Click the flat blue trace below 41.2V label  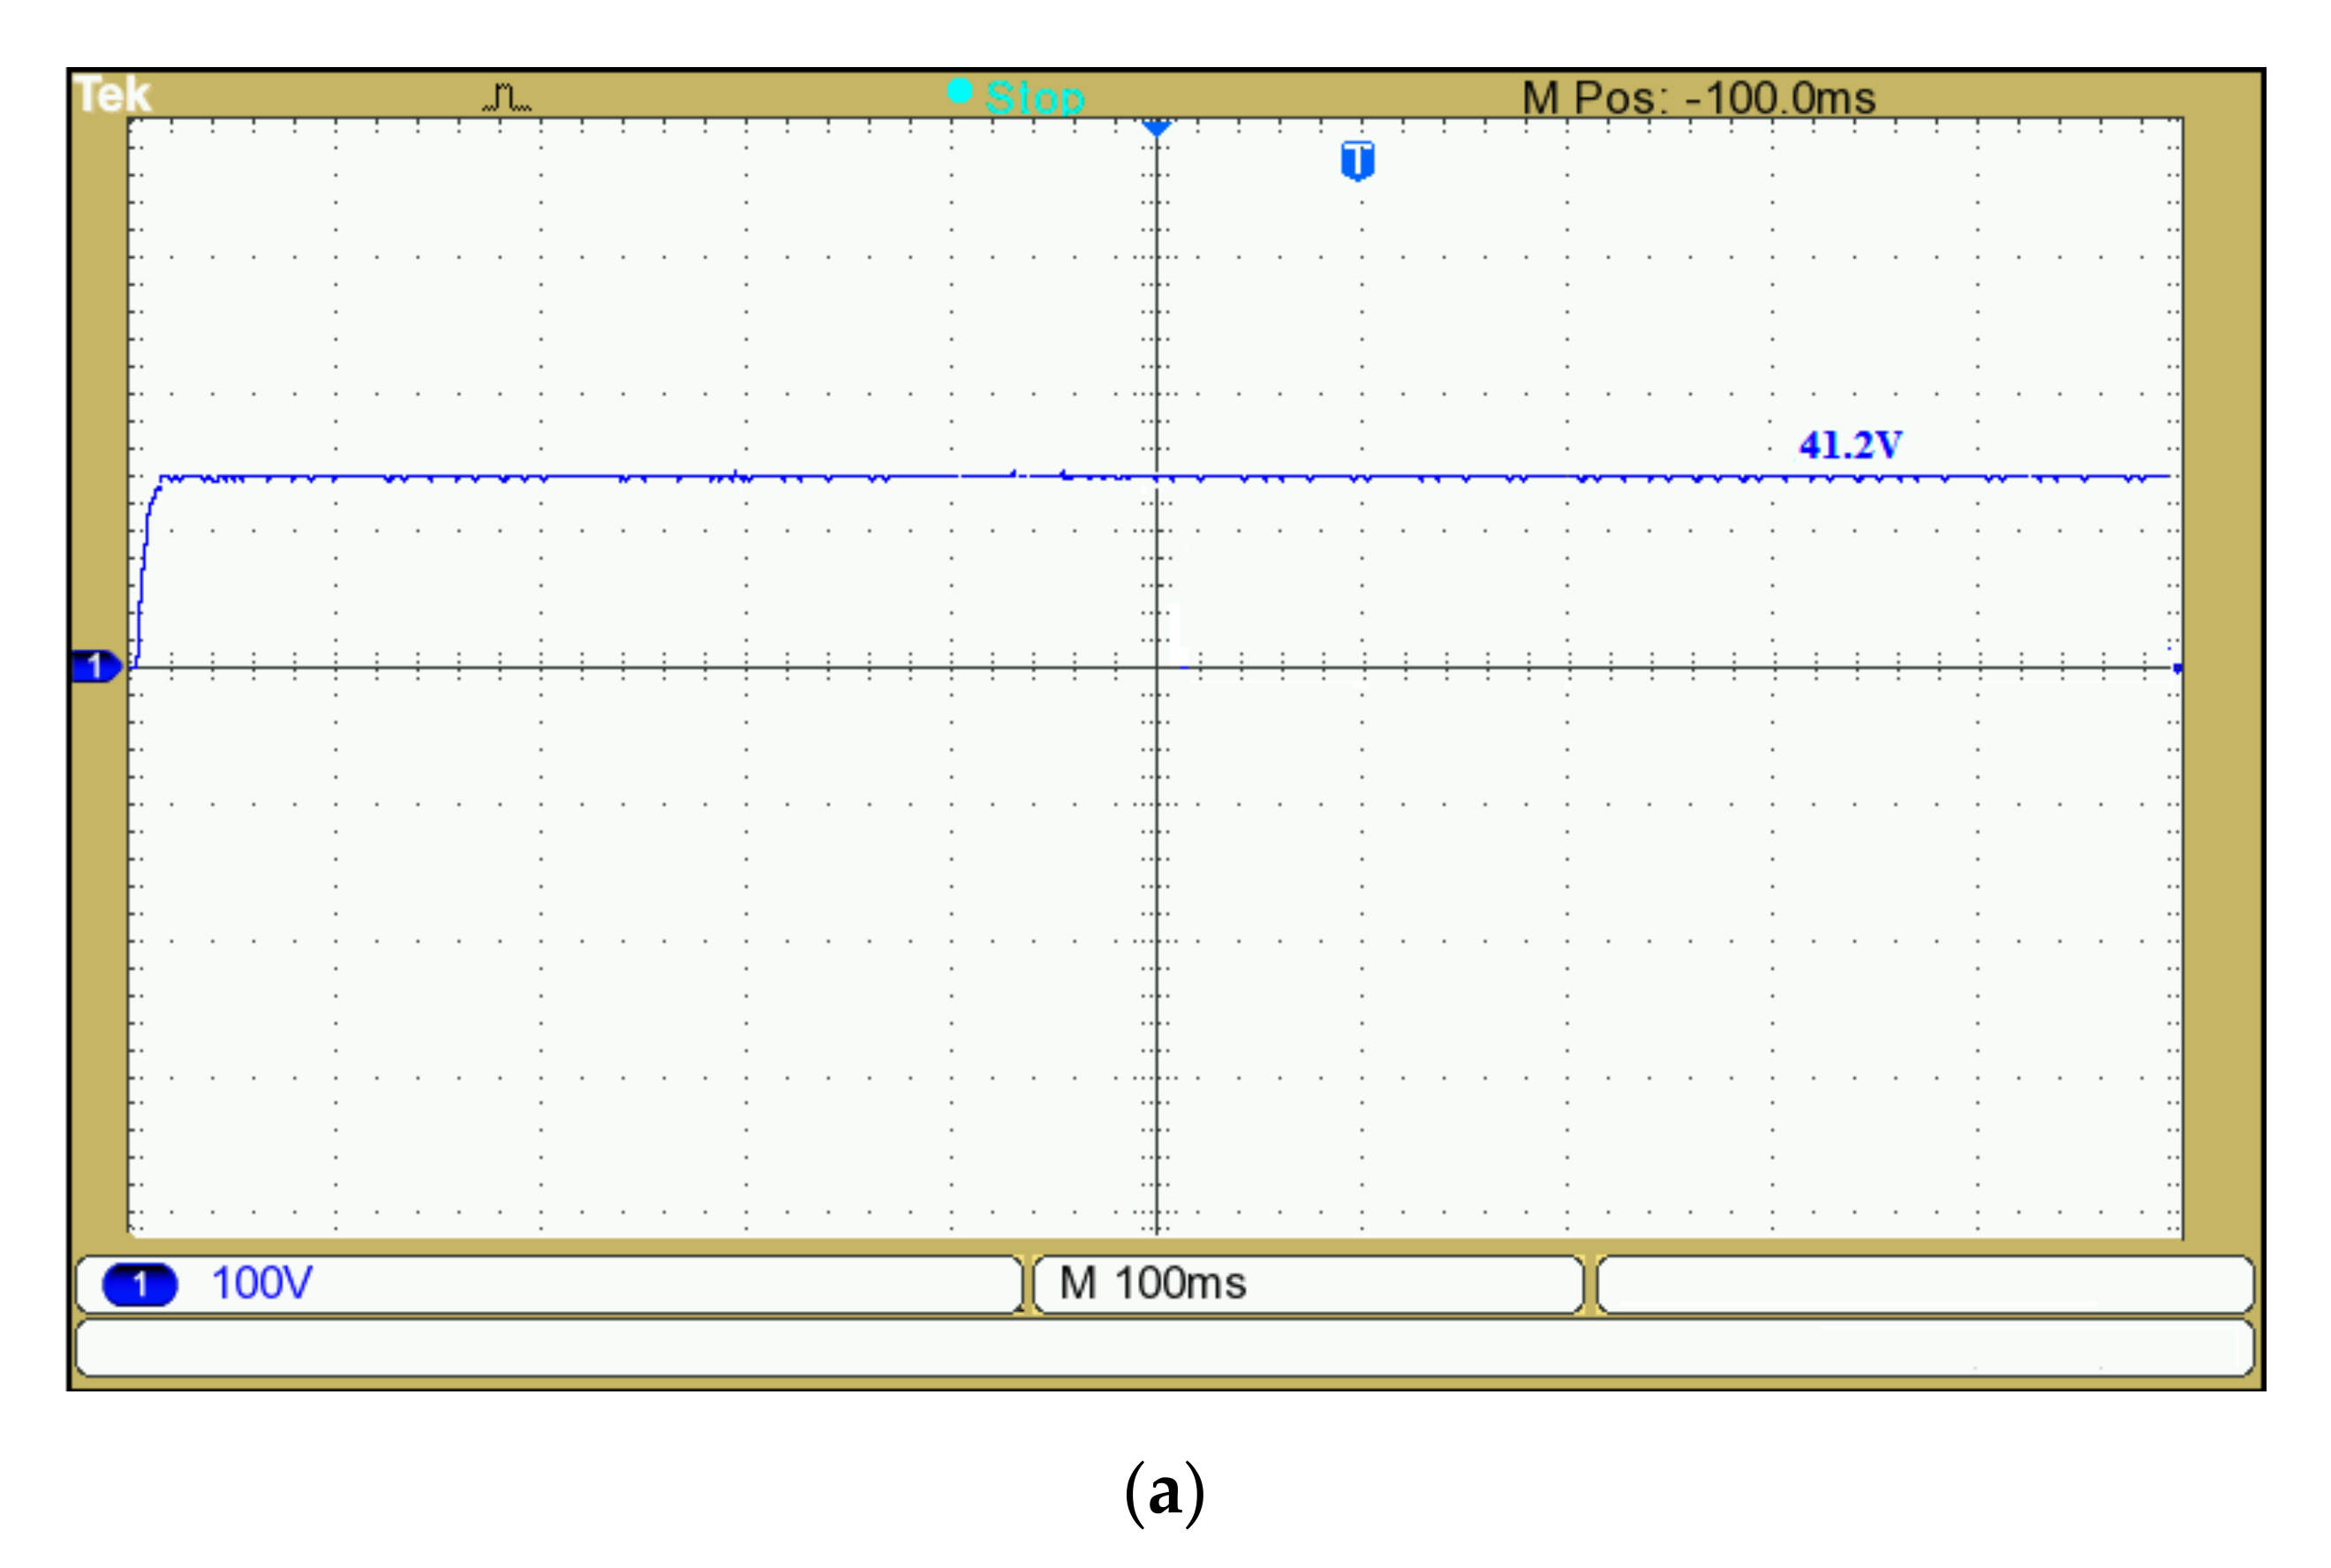pos(1850,477)
